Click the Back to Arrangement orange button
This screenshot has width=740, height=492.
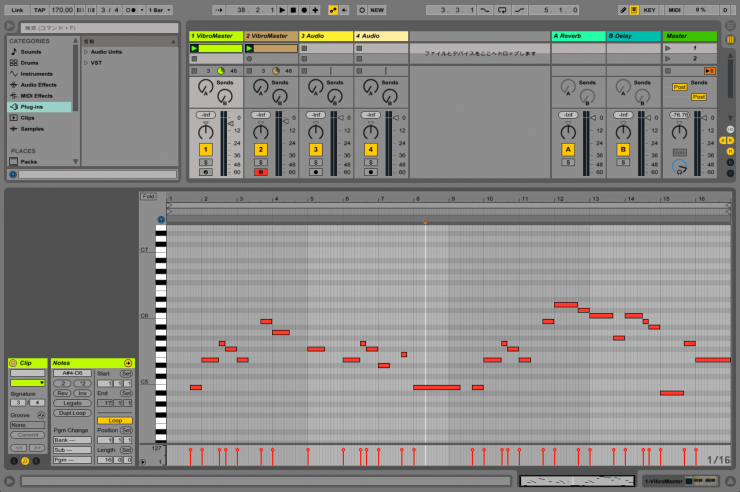[709, 71]
